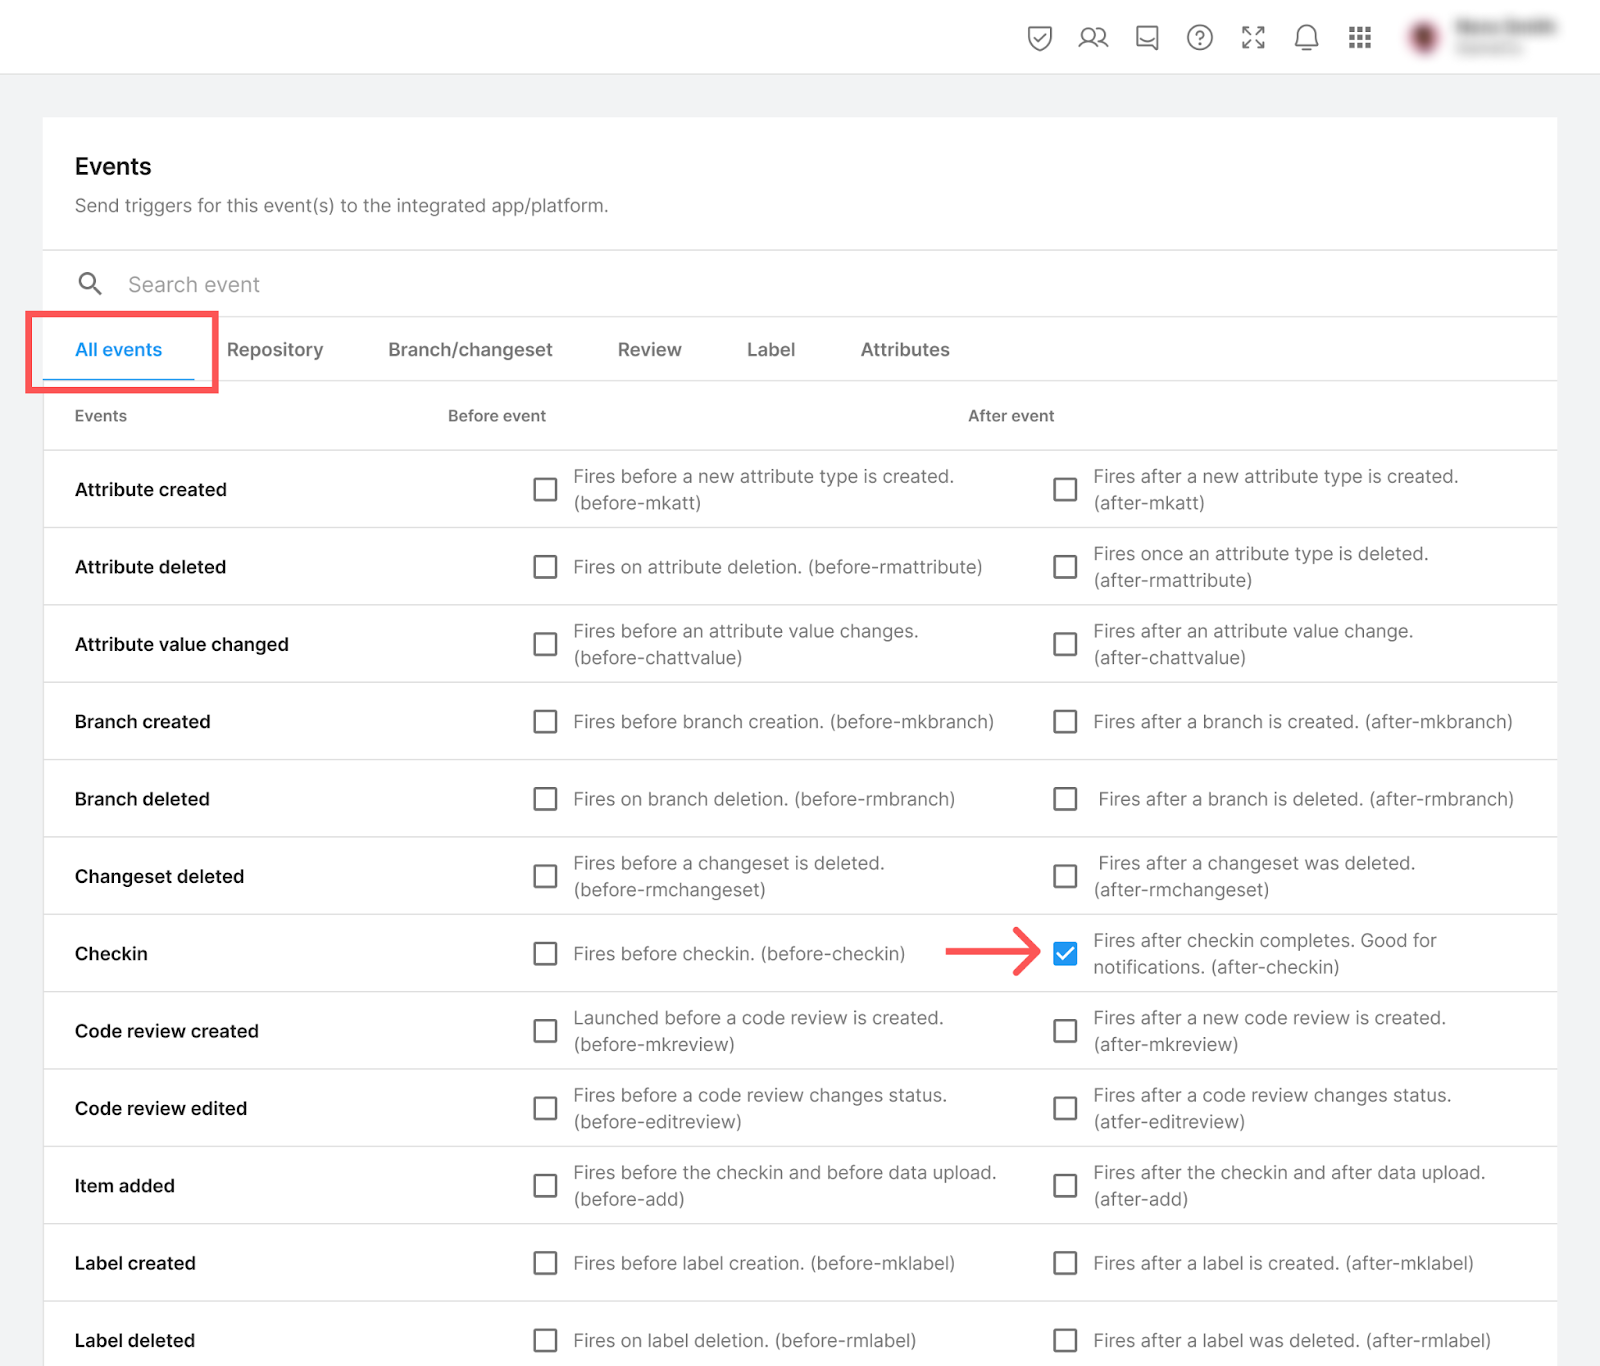
Task: Open the apps grid launcher icon
Action: click(x=1359, y=38)
